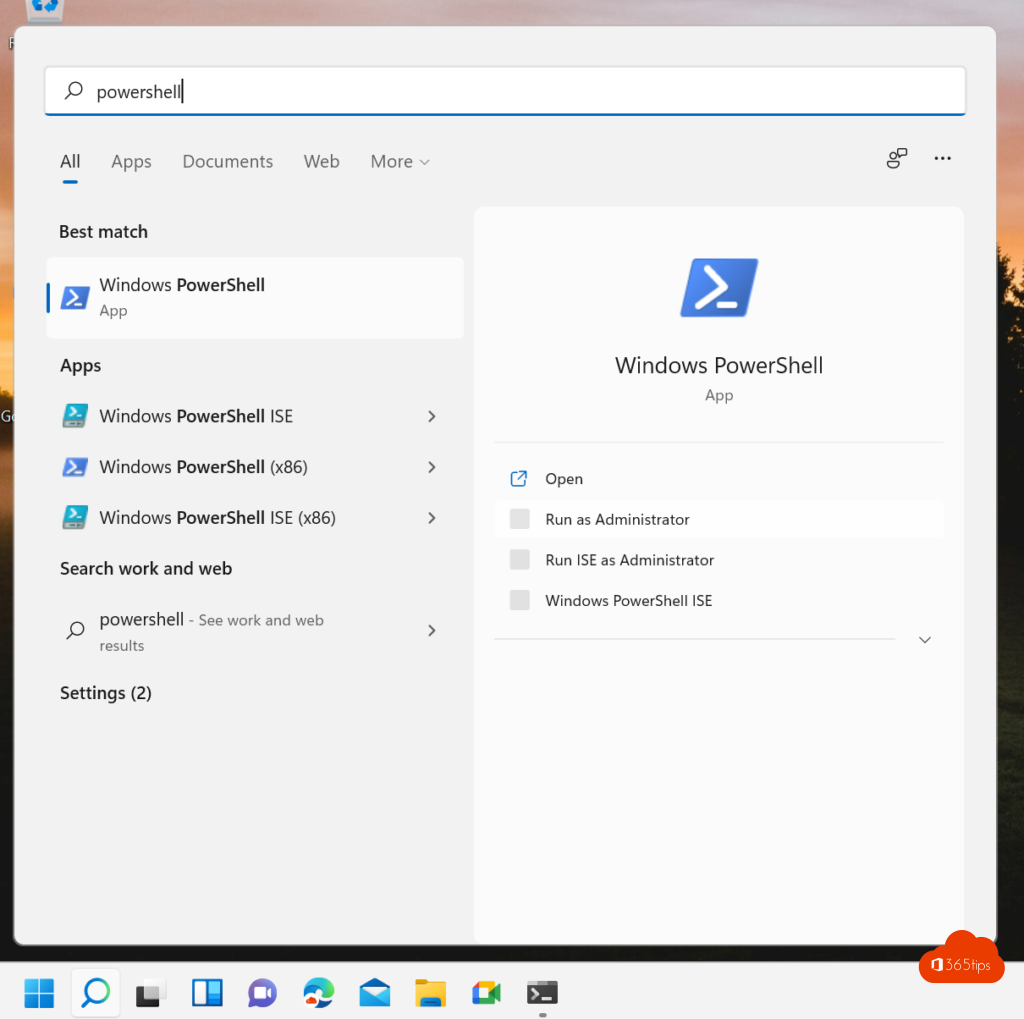
Task: Open the Mail app in taskbar
Action: coord(375,992)
